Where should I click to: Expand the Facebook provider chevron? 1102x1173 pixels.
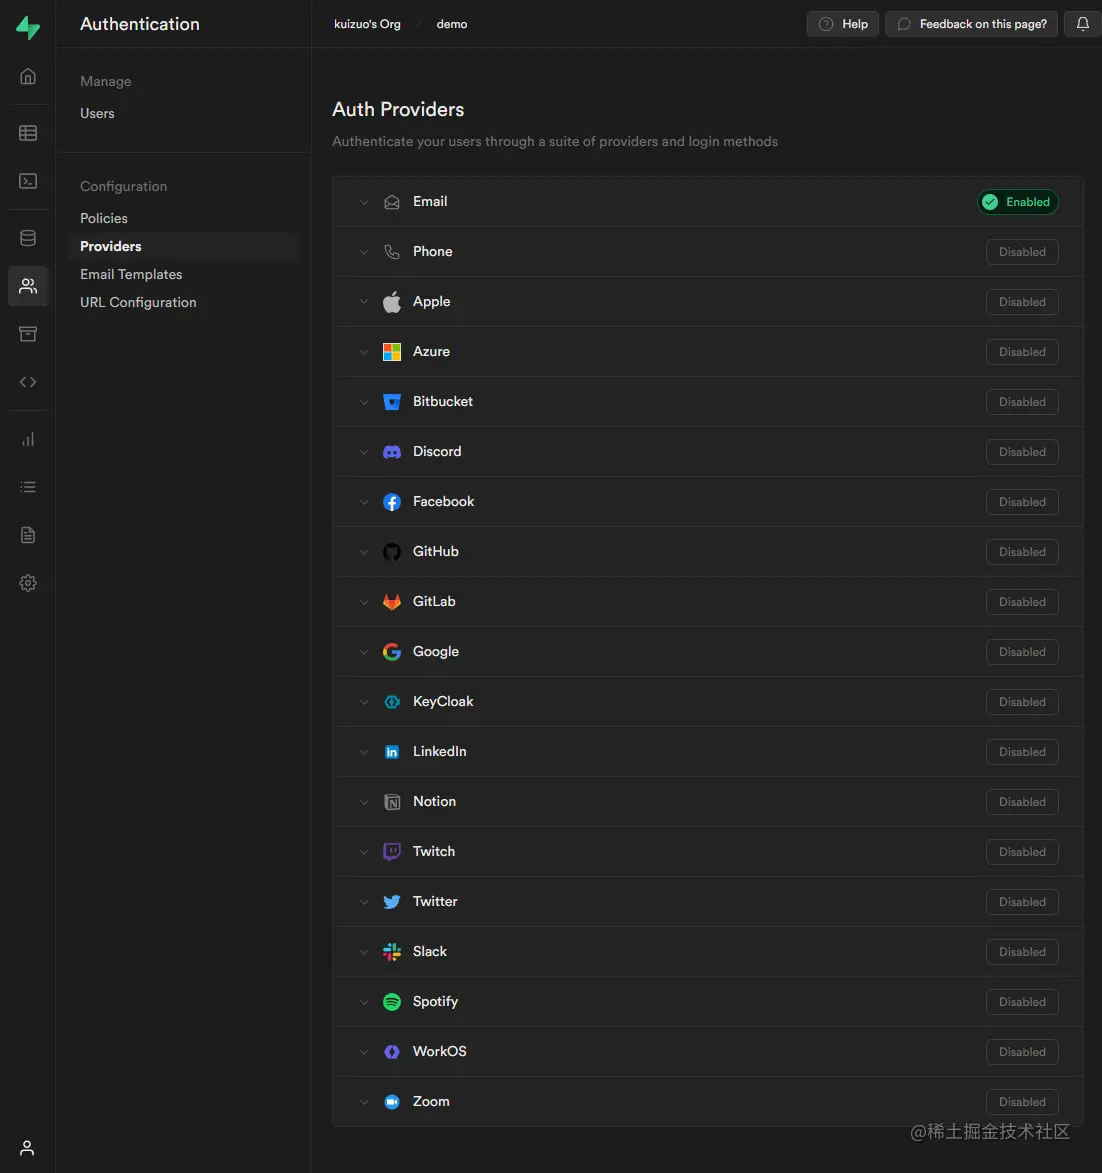[364, 502]
